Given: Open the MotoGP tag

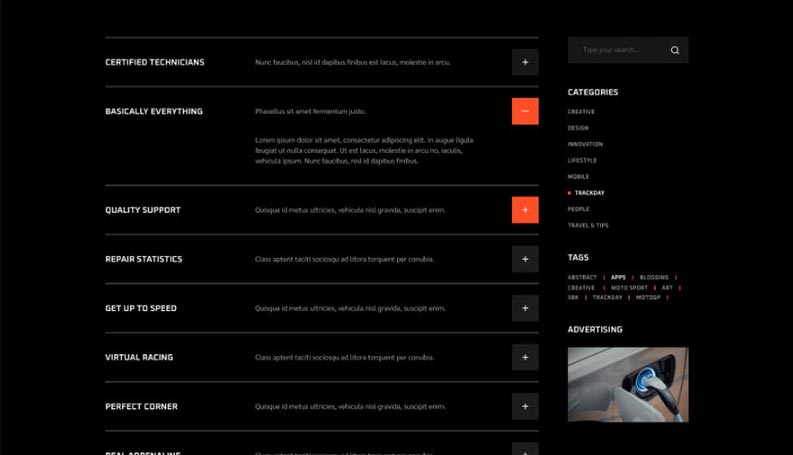Looking at the screenshot, I should click(x=648, y=297).
